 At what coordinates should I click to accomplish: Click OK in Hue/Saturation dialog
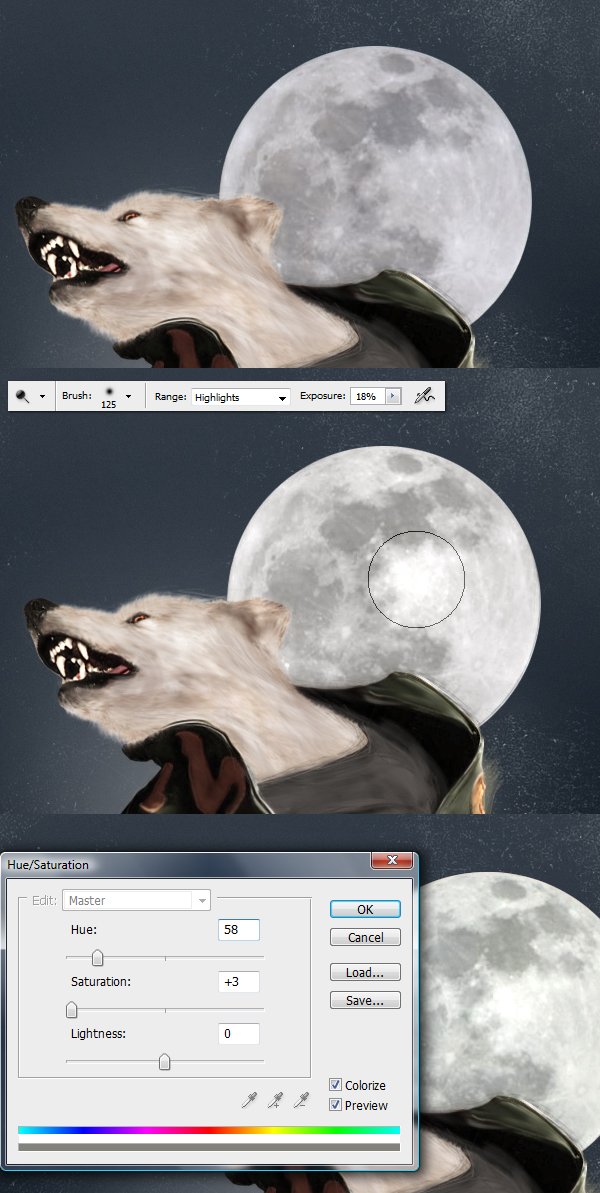tap(365, 909)
